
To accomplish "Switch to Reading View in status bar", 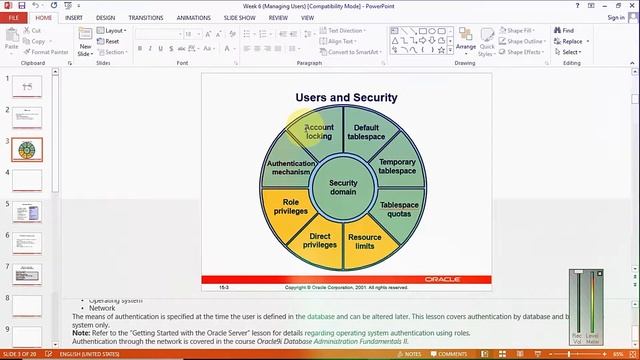I will tap(520, 354).
